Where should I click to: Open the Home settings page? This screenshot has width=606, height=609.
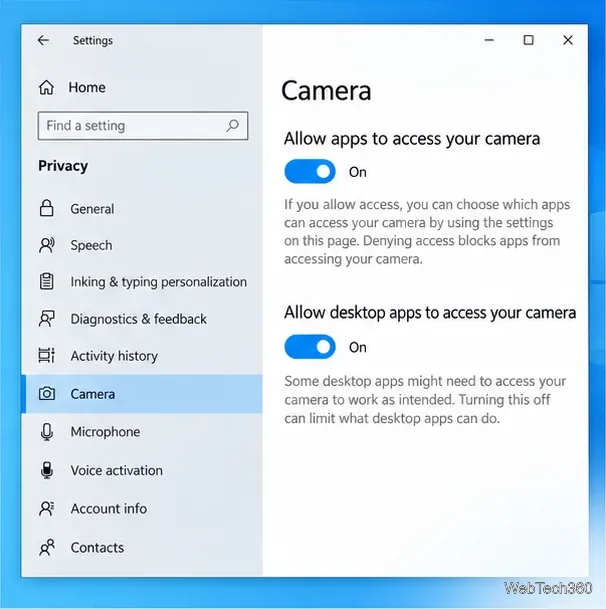click(x=87, y=87)
